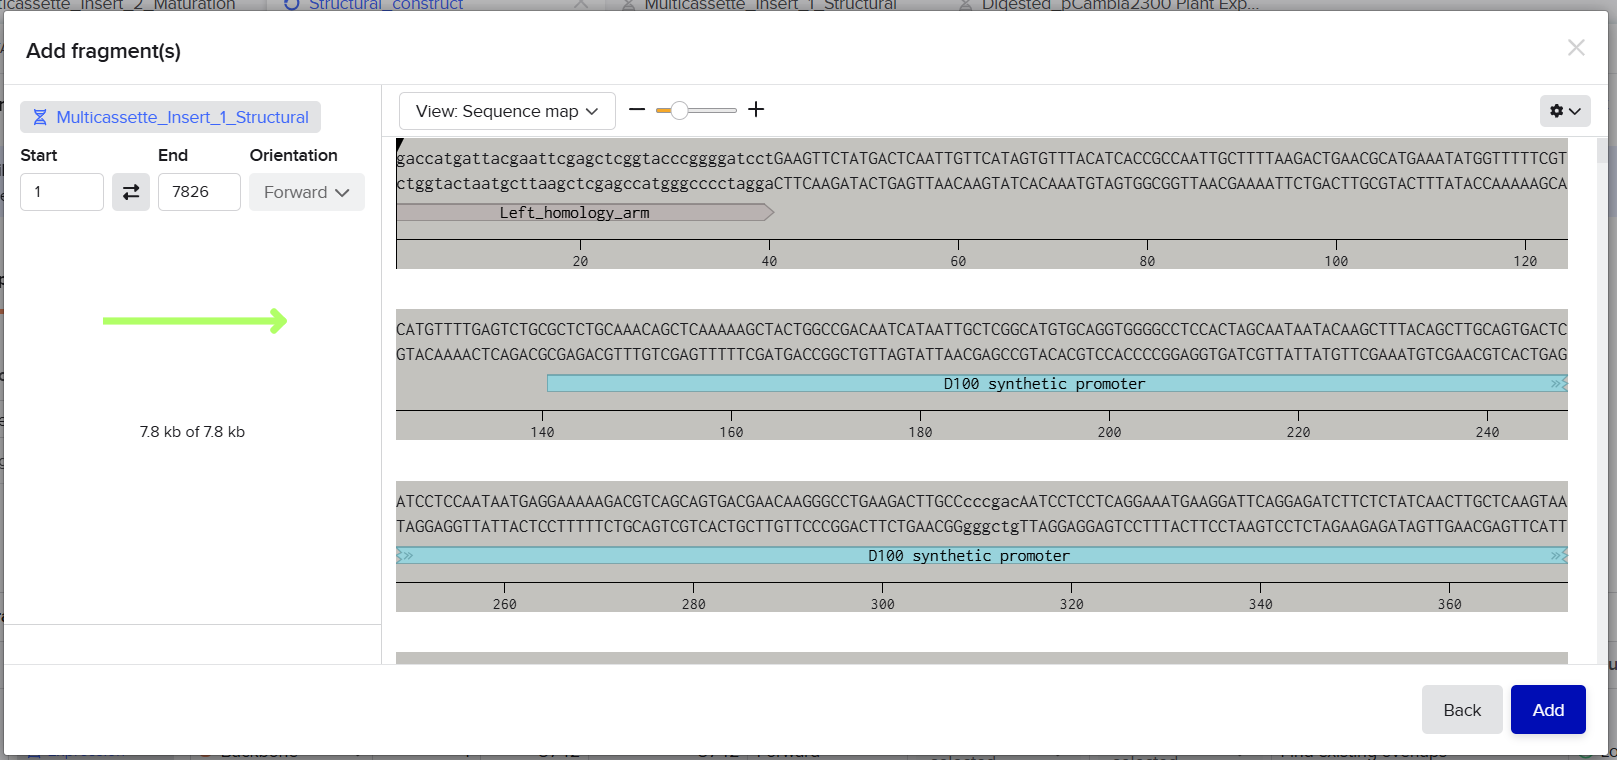Zoom out with the minus icon

[x=637, y=110]
